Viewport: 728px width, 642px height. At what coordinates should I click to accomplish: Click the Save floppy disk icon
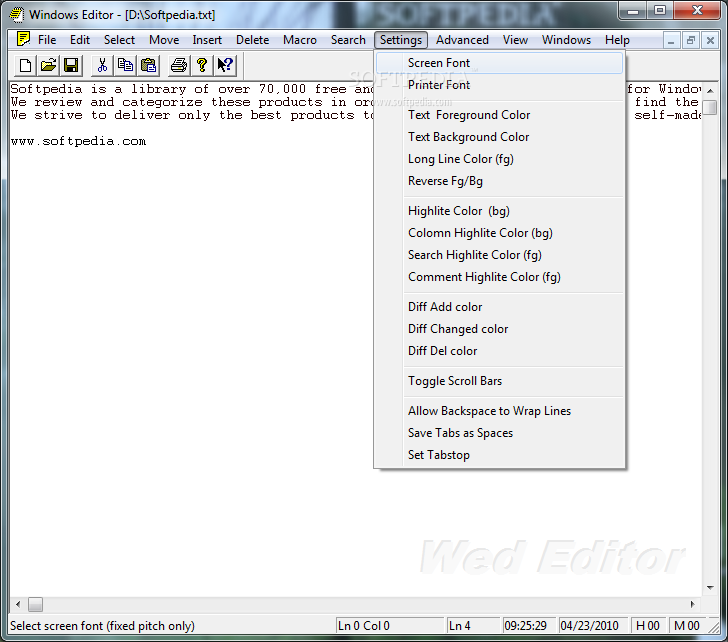pos(71,65)
